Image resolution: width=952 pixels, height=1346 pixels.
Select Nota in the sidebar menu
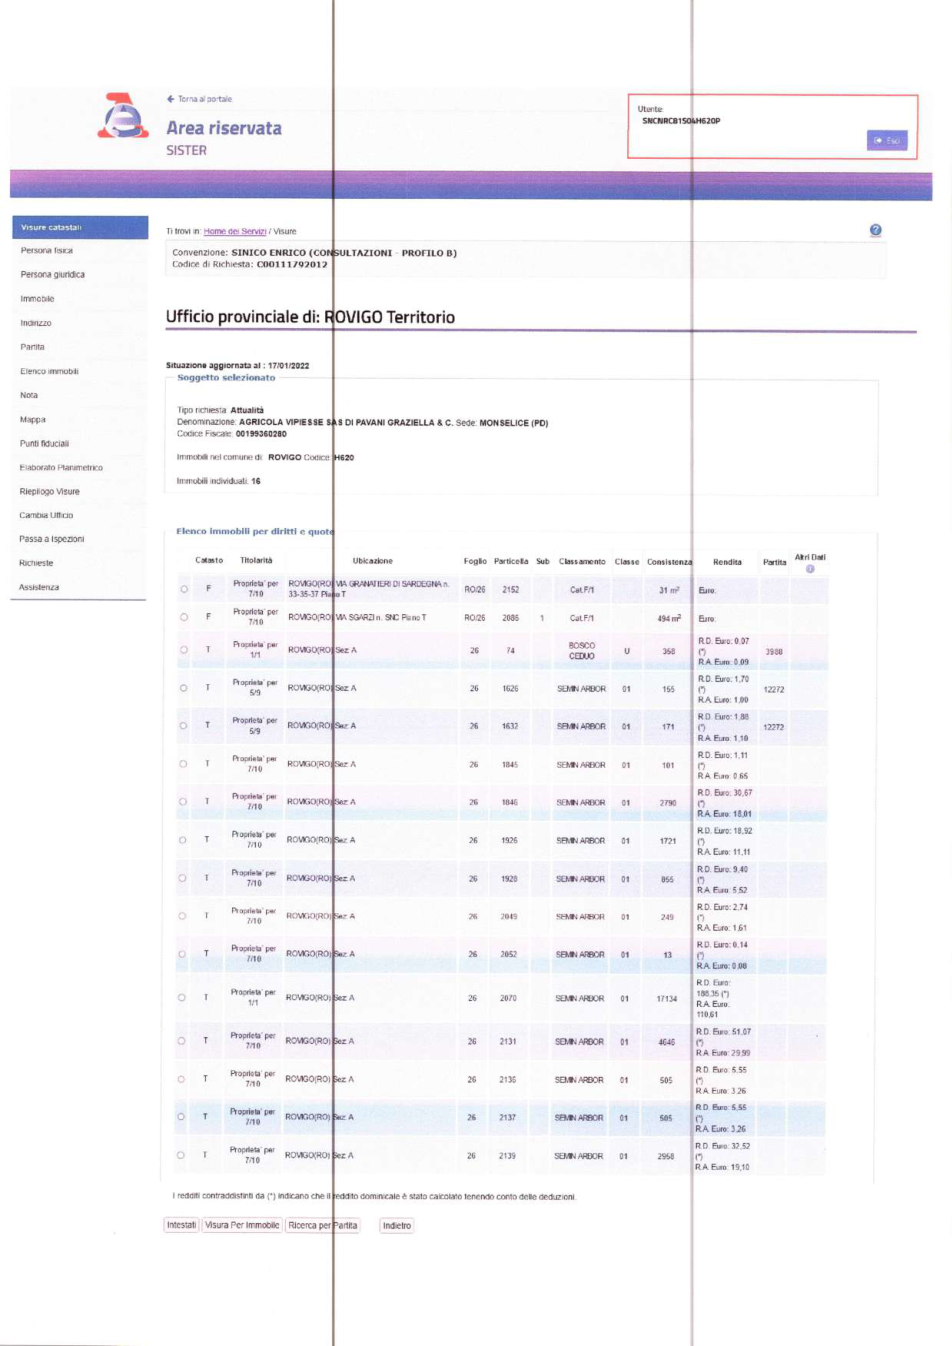point(29,395)
